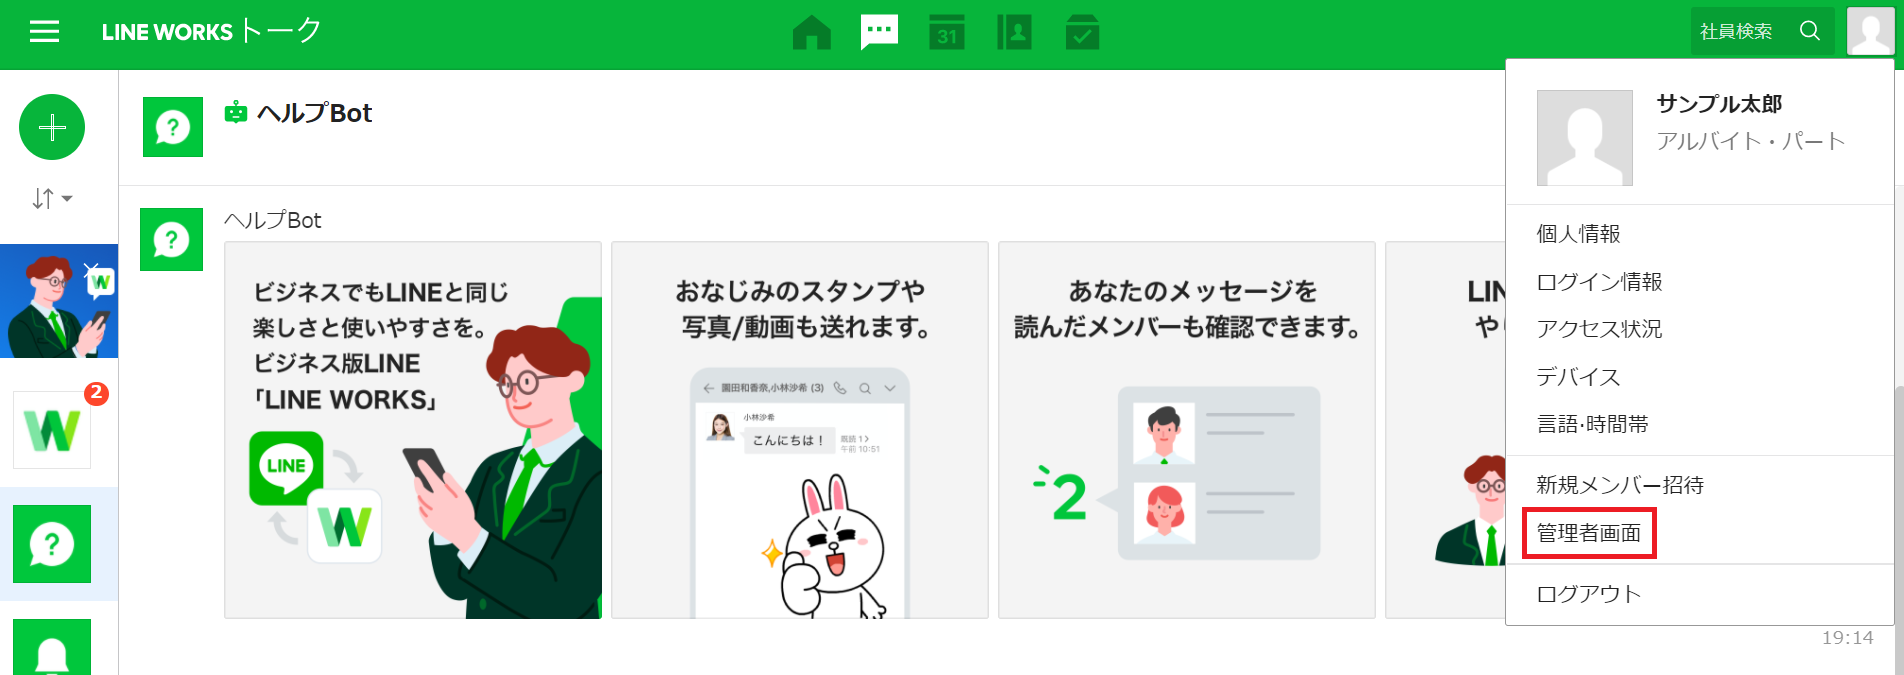The width and height of the screenshot is (1904, 675).
Task: Open the Calendar icon in header
Action: [946, 32]
